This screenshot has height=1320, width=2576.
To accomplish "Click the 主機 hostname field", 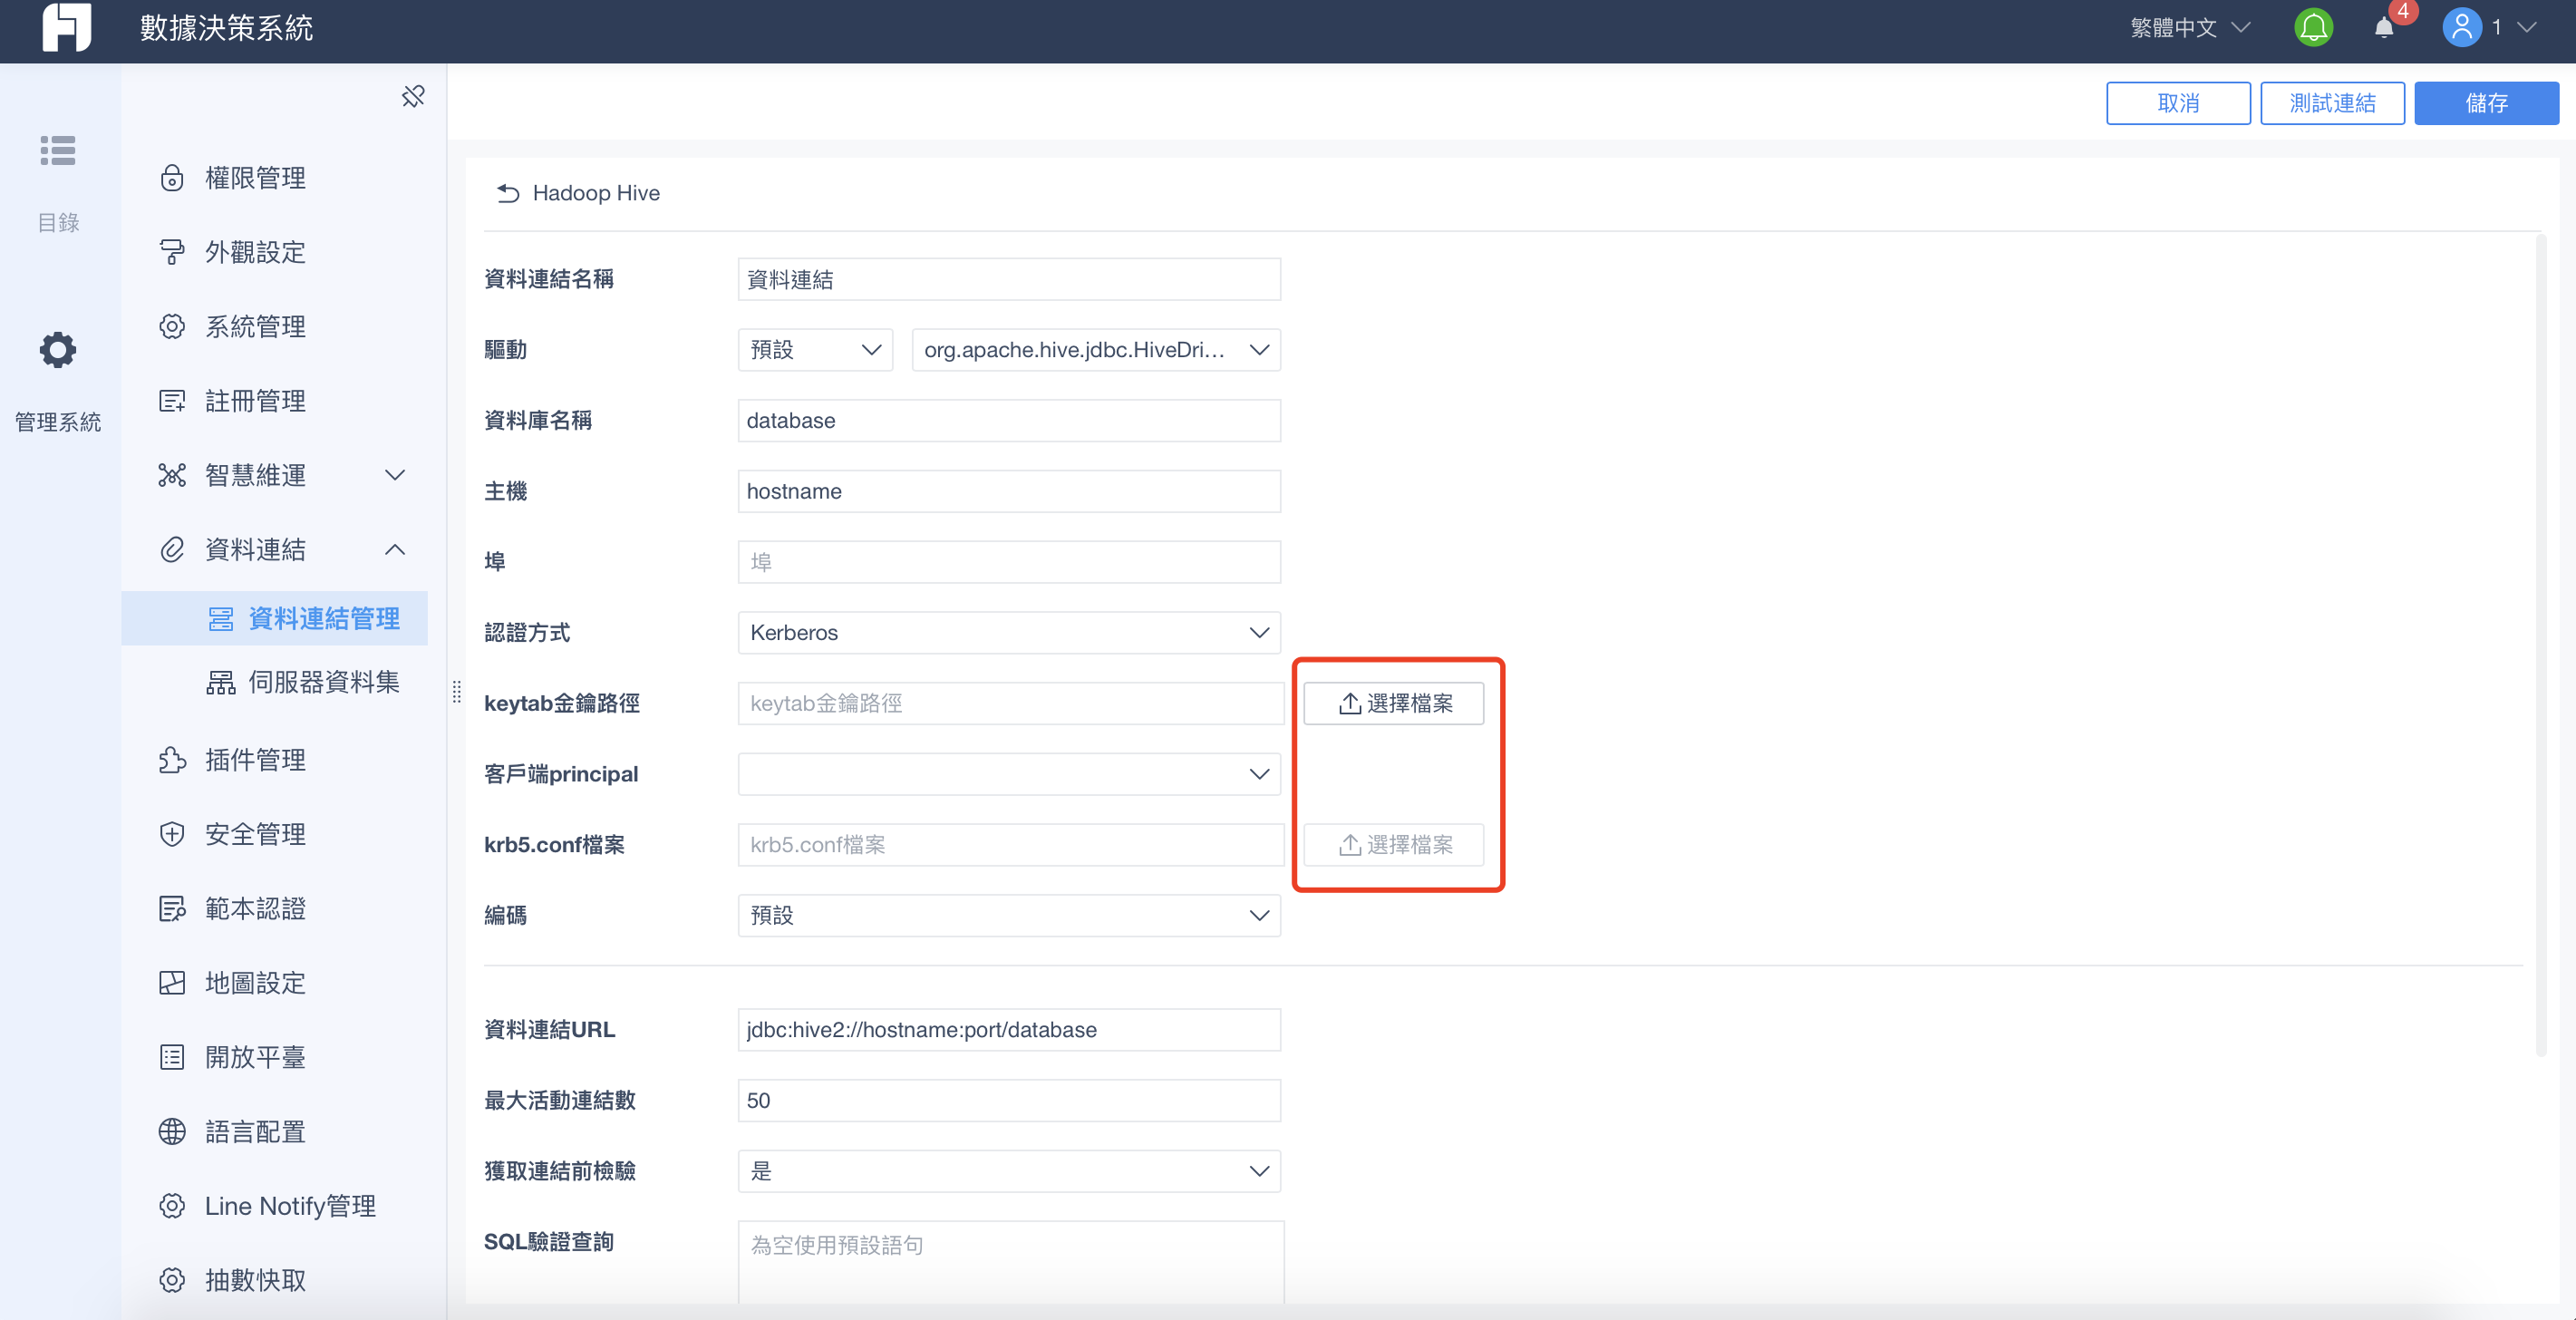I will pyautogui.click(x=1009, y=491).
